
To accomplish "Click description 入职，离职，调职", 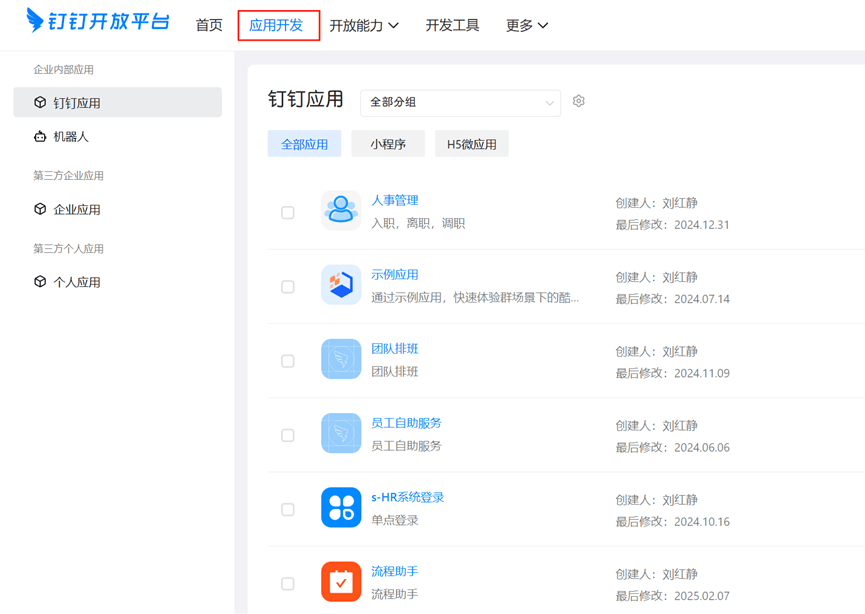I will 418,223.
